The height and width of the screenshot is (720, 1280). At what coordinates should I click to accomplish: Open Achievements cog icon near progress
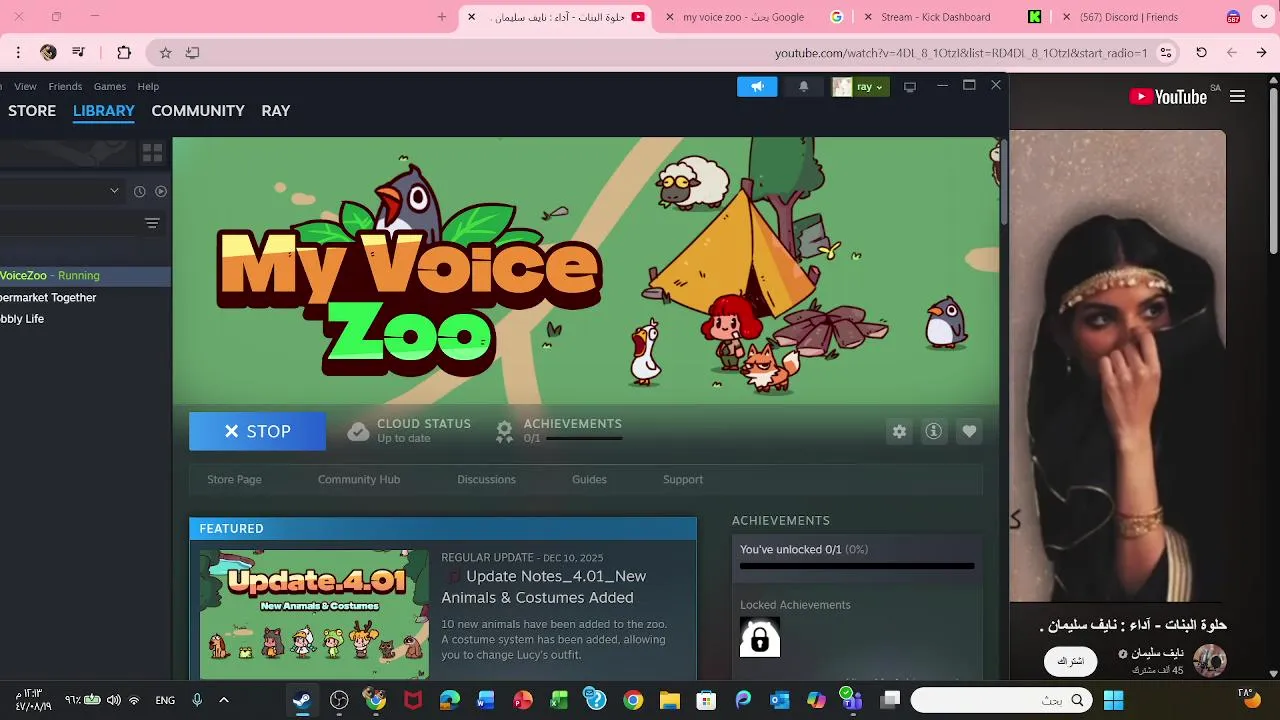[x=505, y=431]
